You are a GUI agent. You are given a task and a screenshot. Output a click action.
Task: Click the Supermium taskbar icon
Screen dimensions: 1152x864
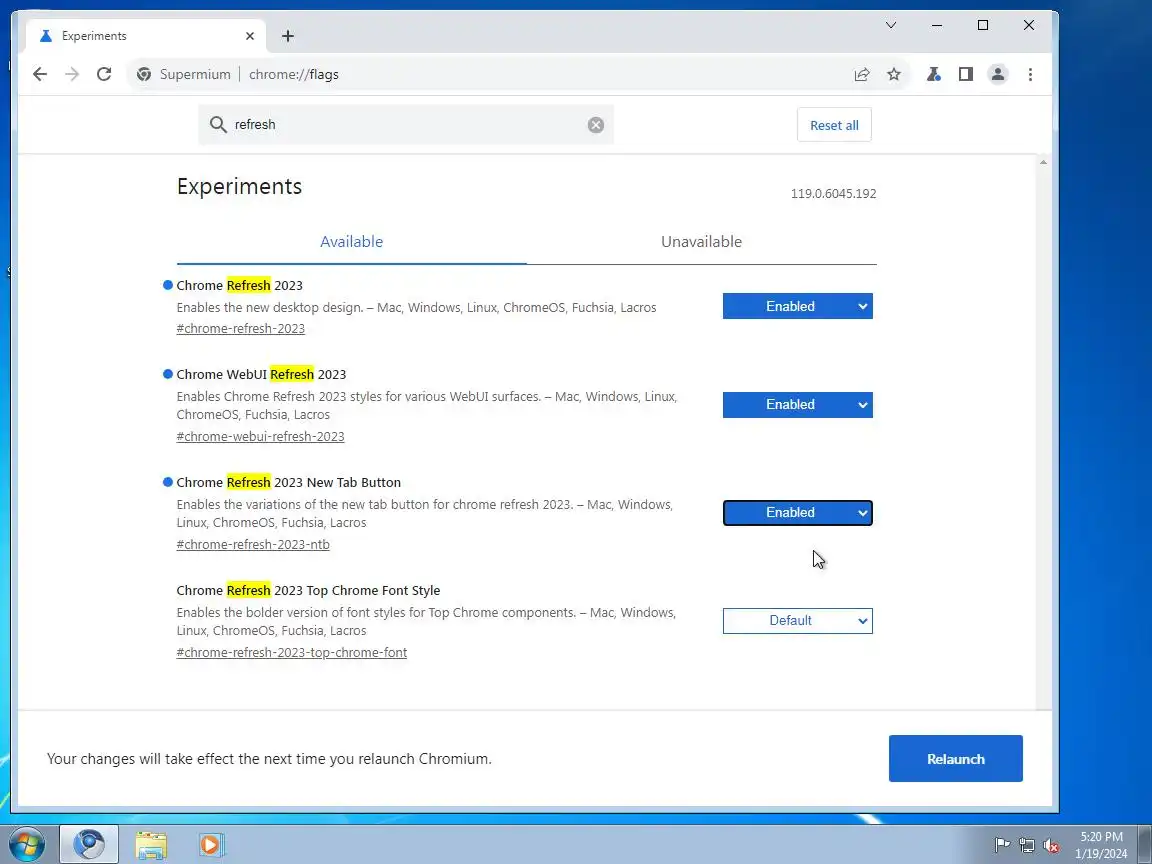tap(89, 844)
